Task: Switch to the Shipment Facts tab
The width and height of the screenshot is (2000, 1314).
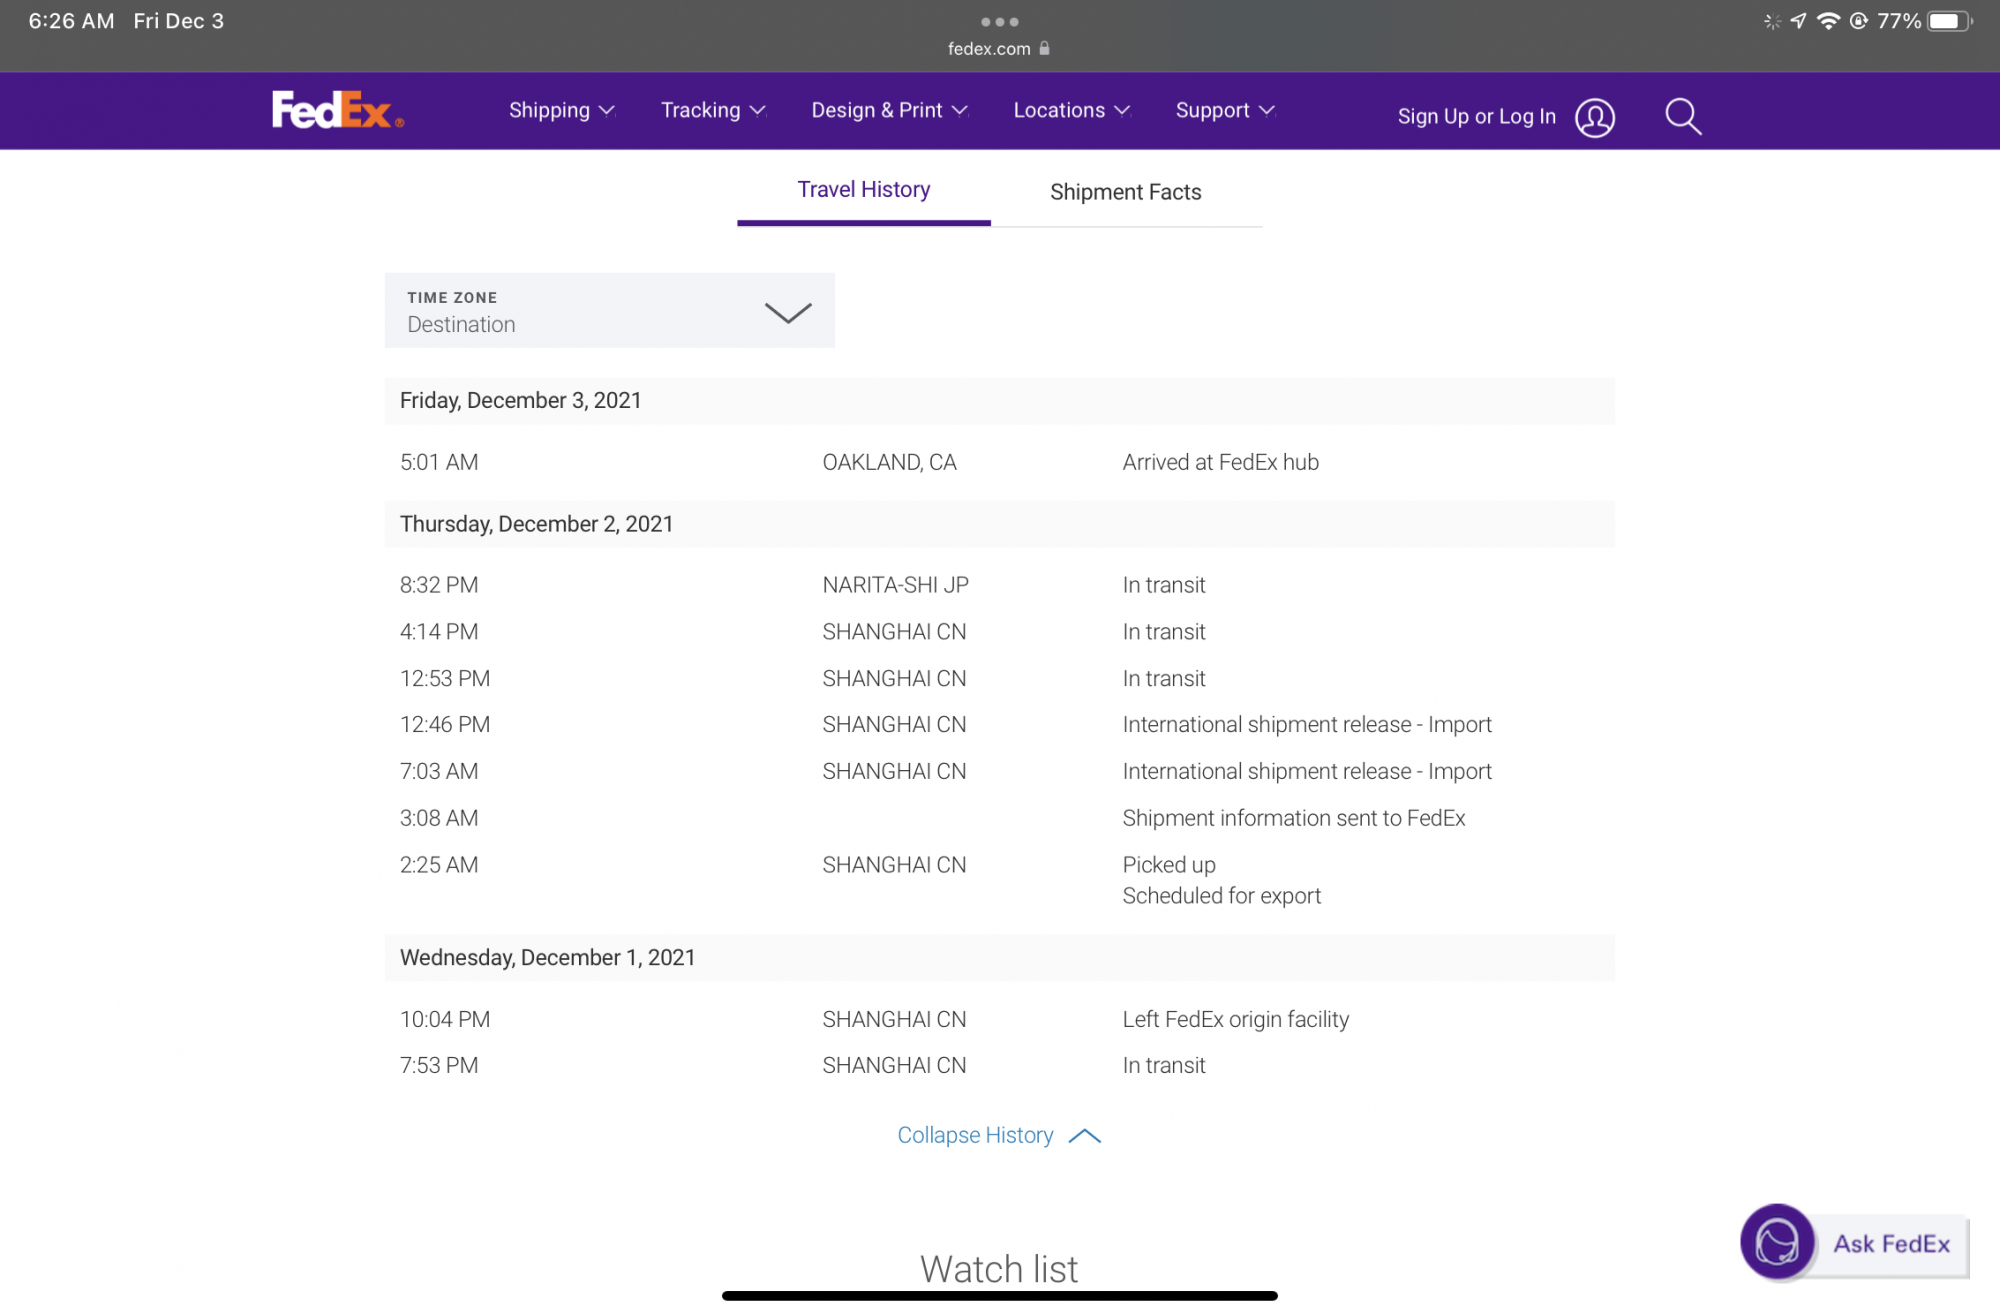Action: click(1125, 192)
